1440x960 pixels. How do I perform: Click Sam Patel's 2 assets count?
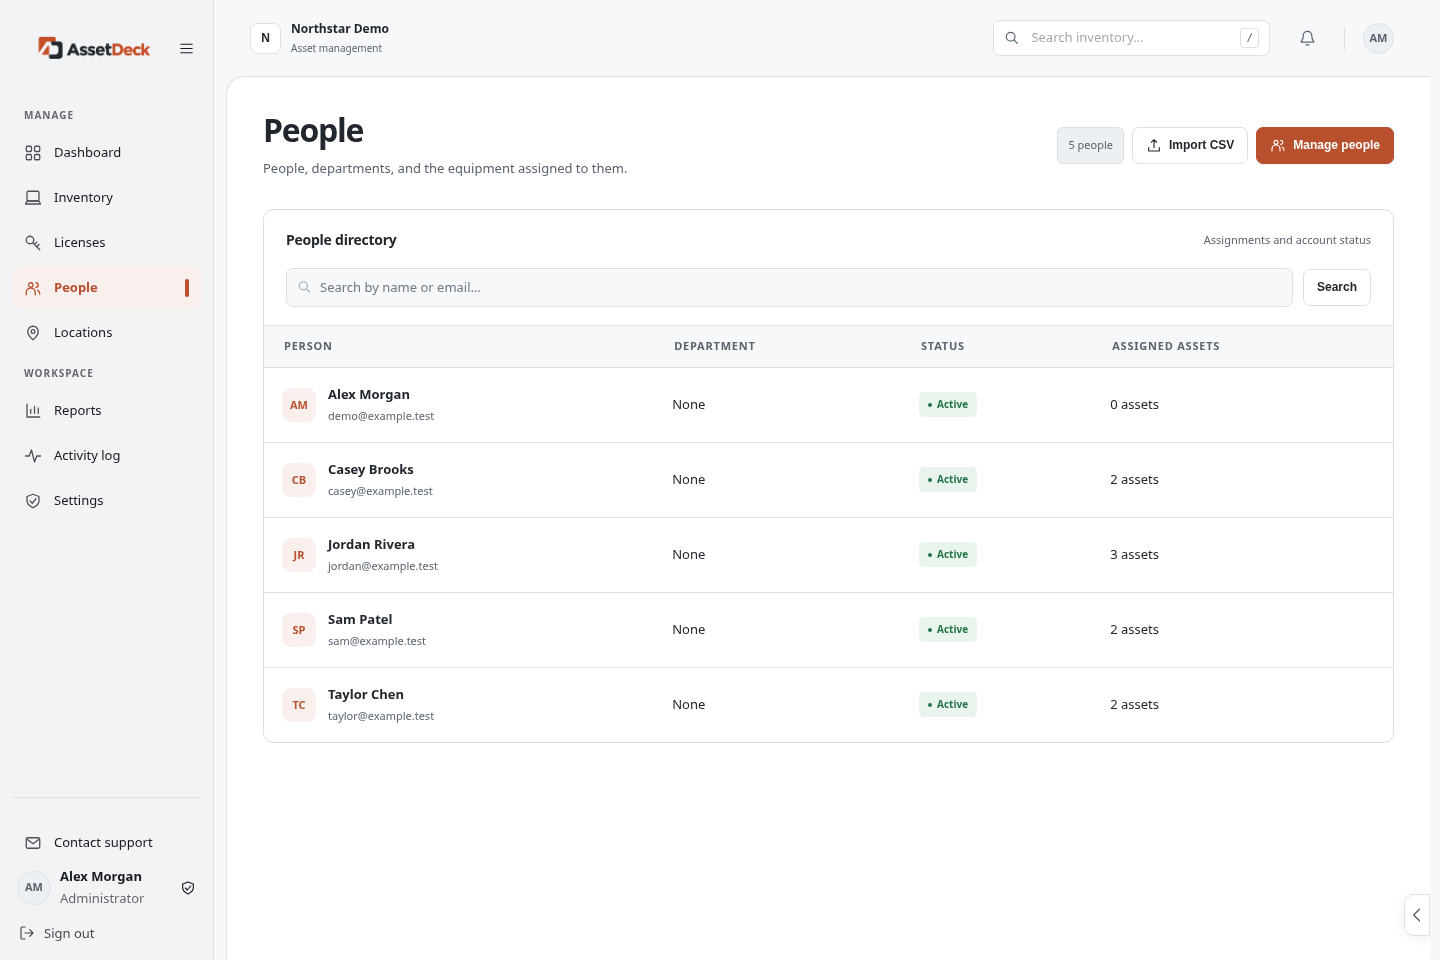[1134, 630]
